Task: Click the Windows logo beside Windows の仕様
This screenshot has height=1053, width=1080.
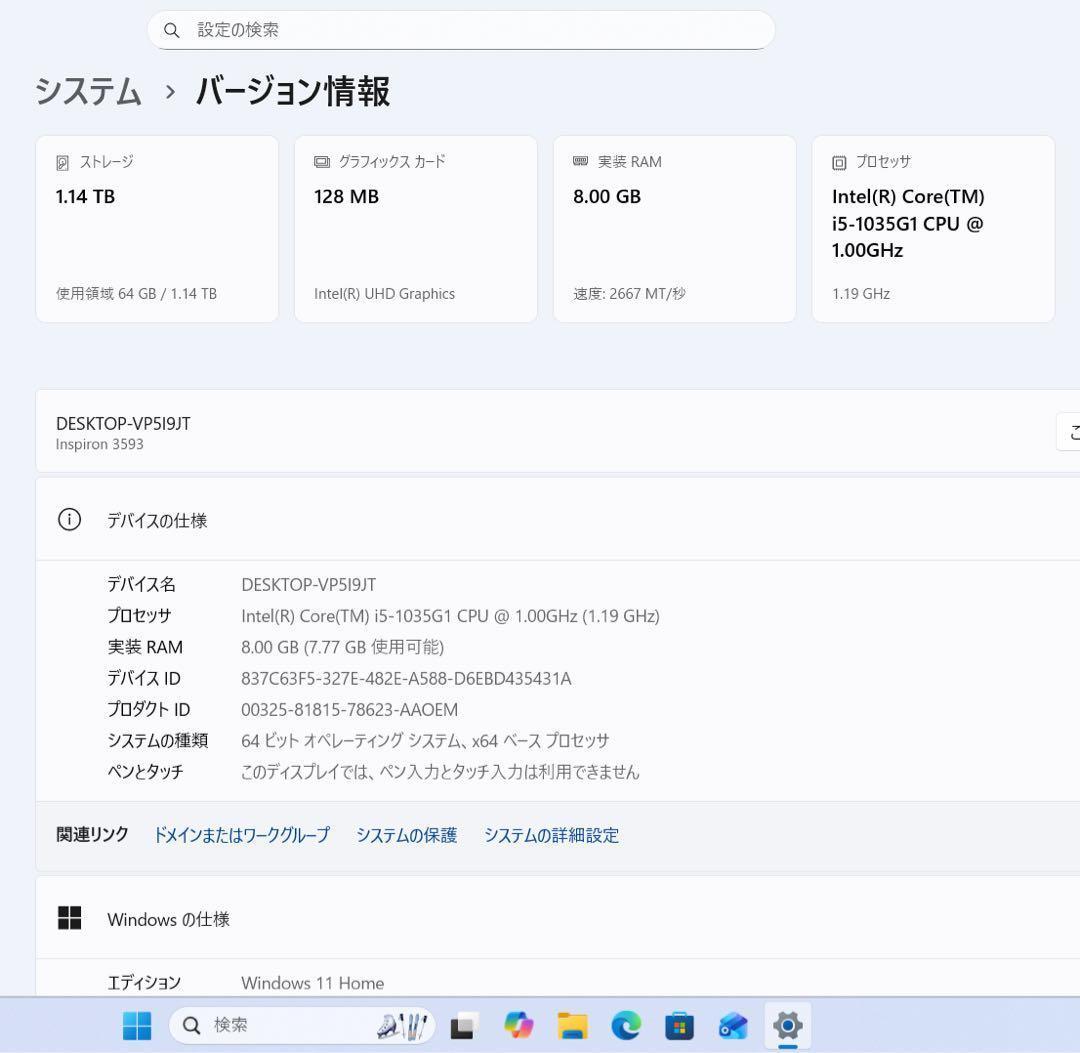Action: (x=70, y=918)
